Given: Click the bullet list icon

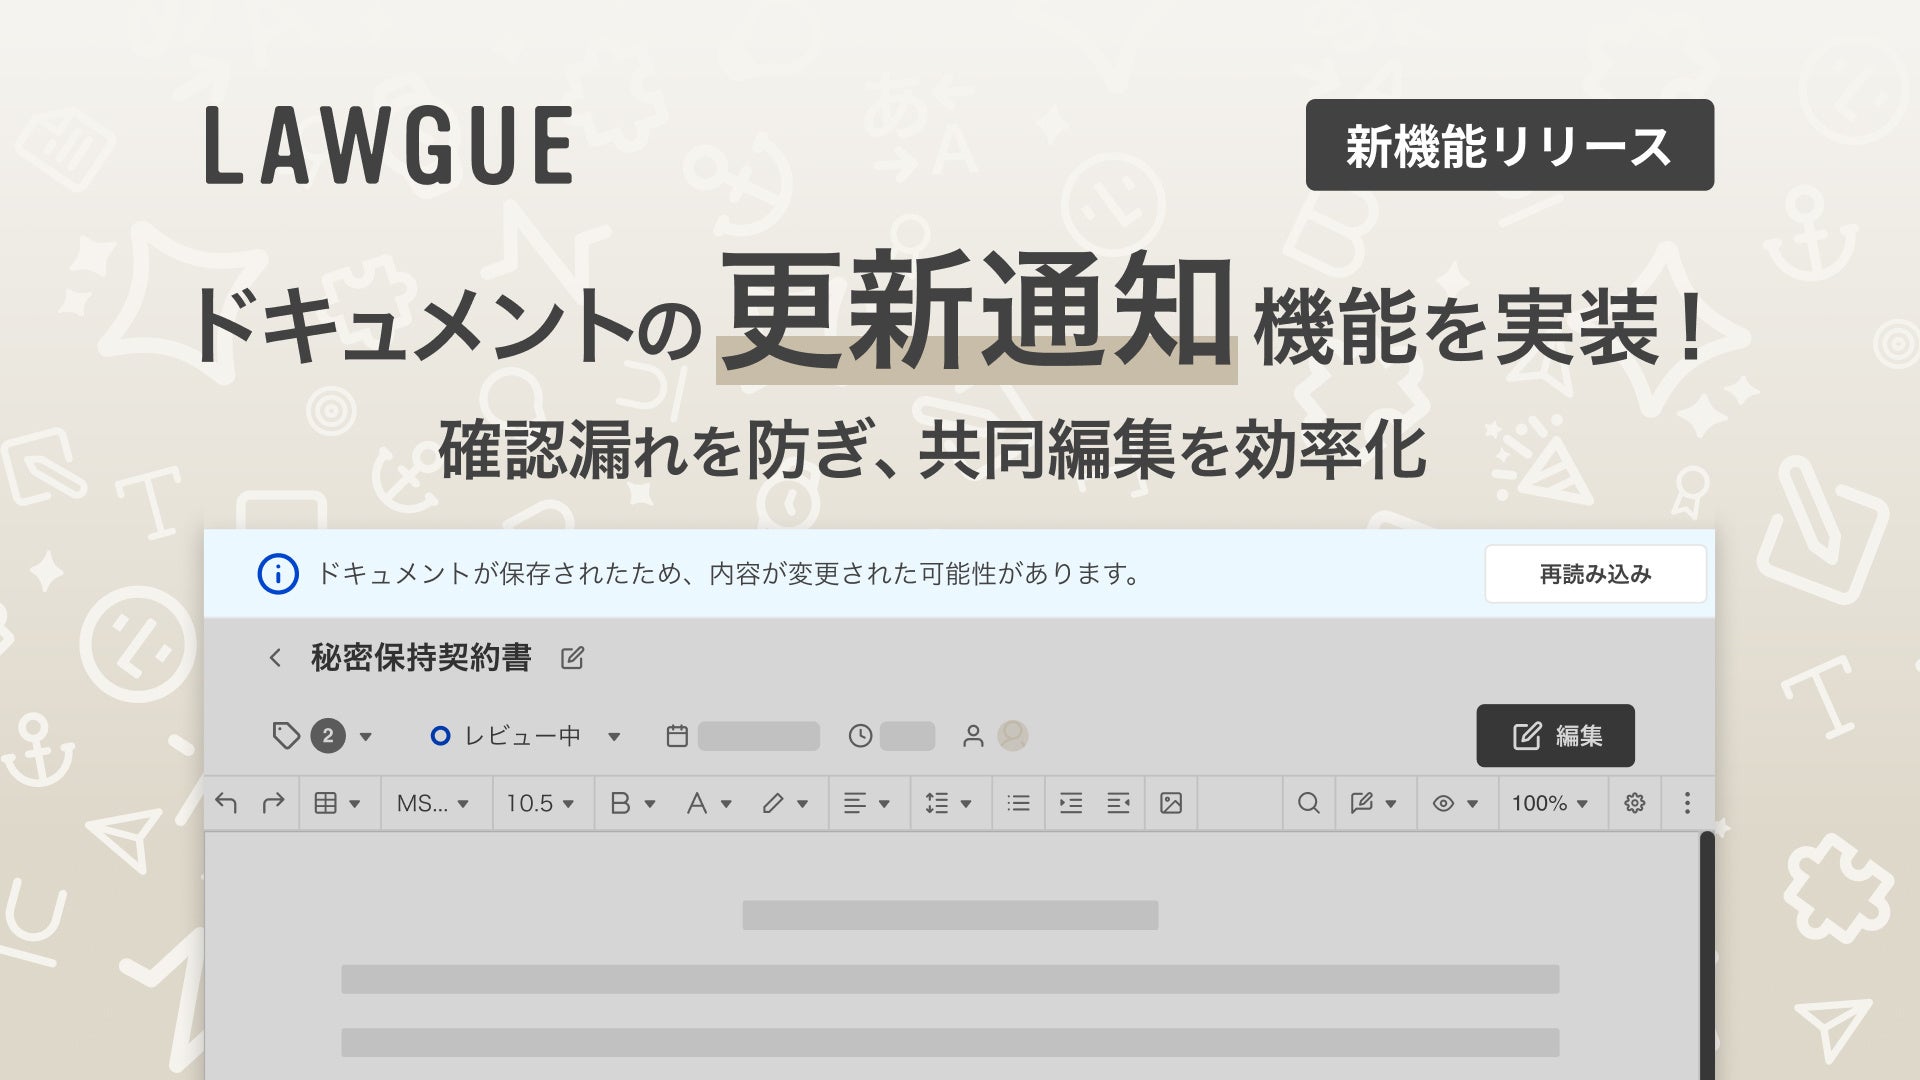Looking at the screenshot, I should pos(1018,803).
